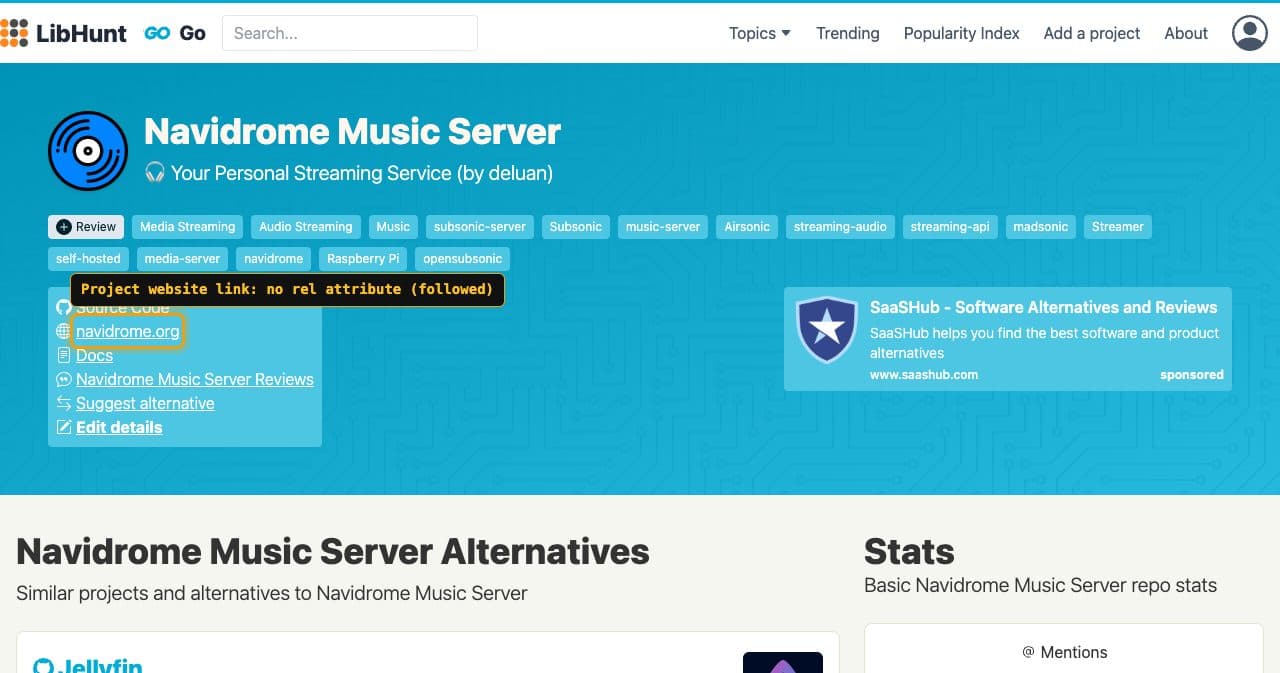1280x673 pixels.
Task: Click the Go section label
Action: pyautogui.click(x=193, y=33)
